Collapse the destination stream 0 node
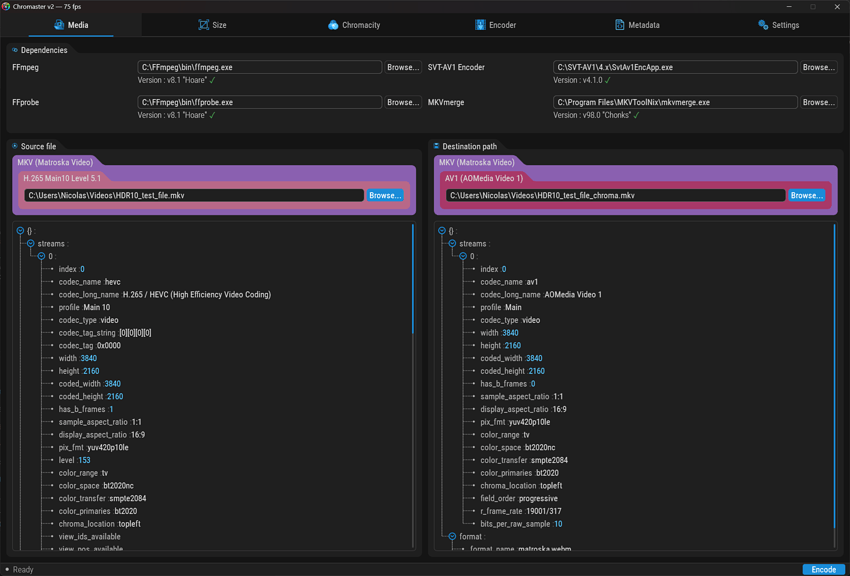This screenshot has height=576, width=850. 463,256
